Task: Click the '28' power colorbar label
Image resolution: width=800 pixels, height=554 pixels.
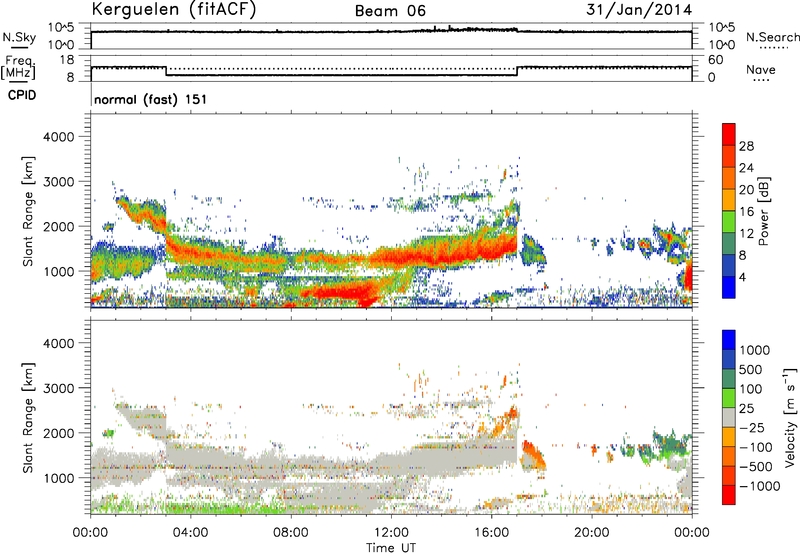Action: [746, 146]
